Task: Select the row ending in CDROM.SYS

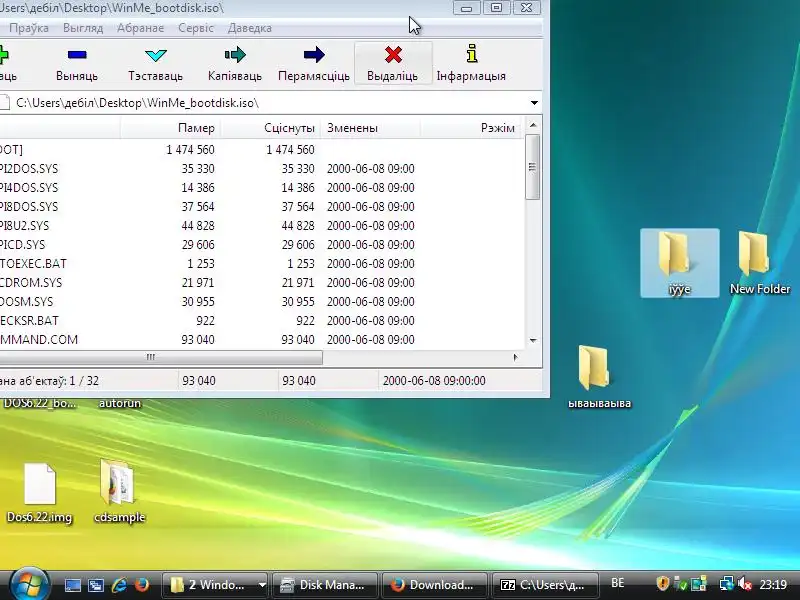Action: click(x=261, y=283)
